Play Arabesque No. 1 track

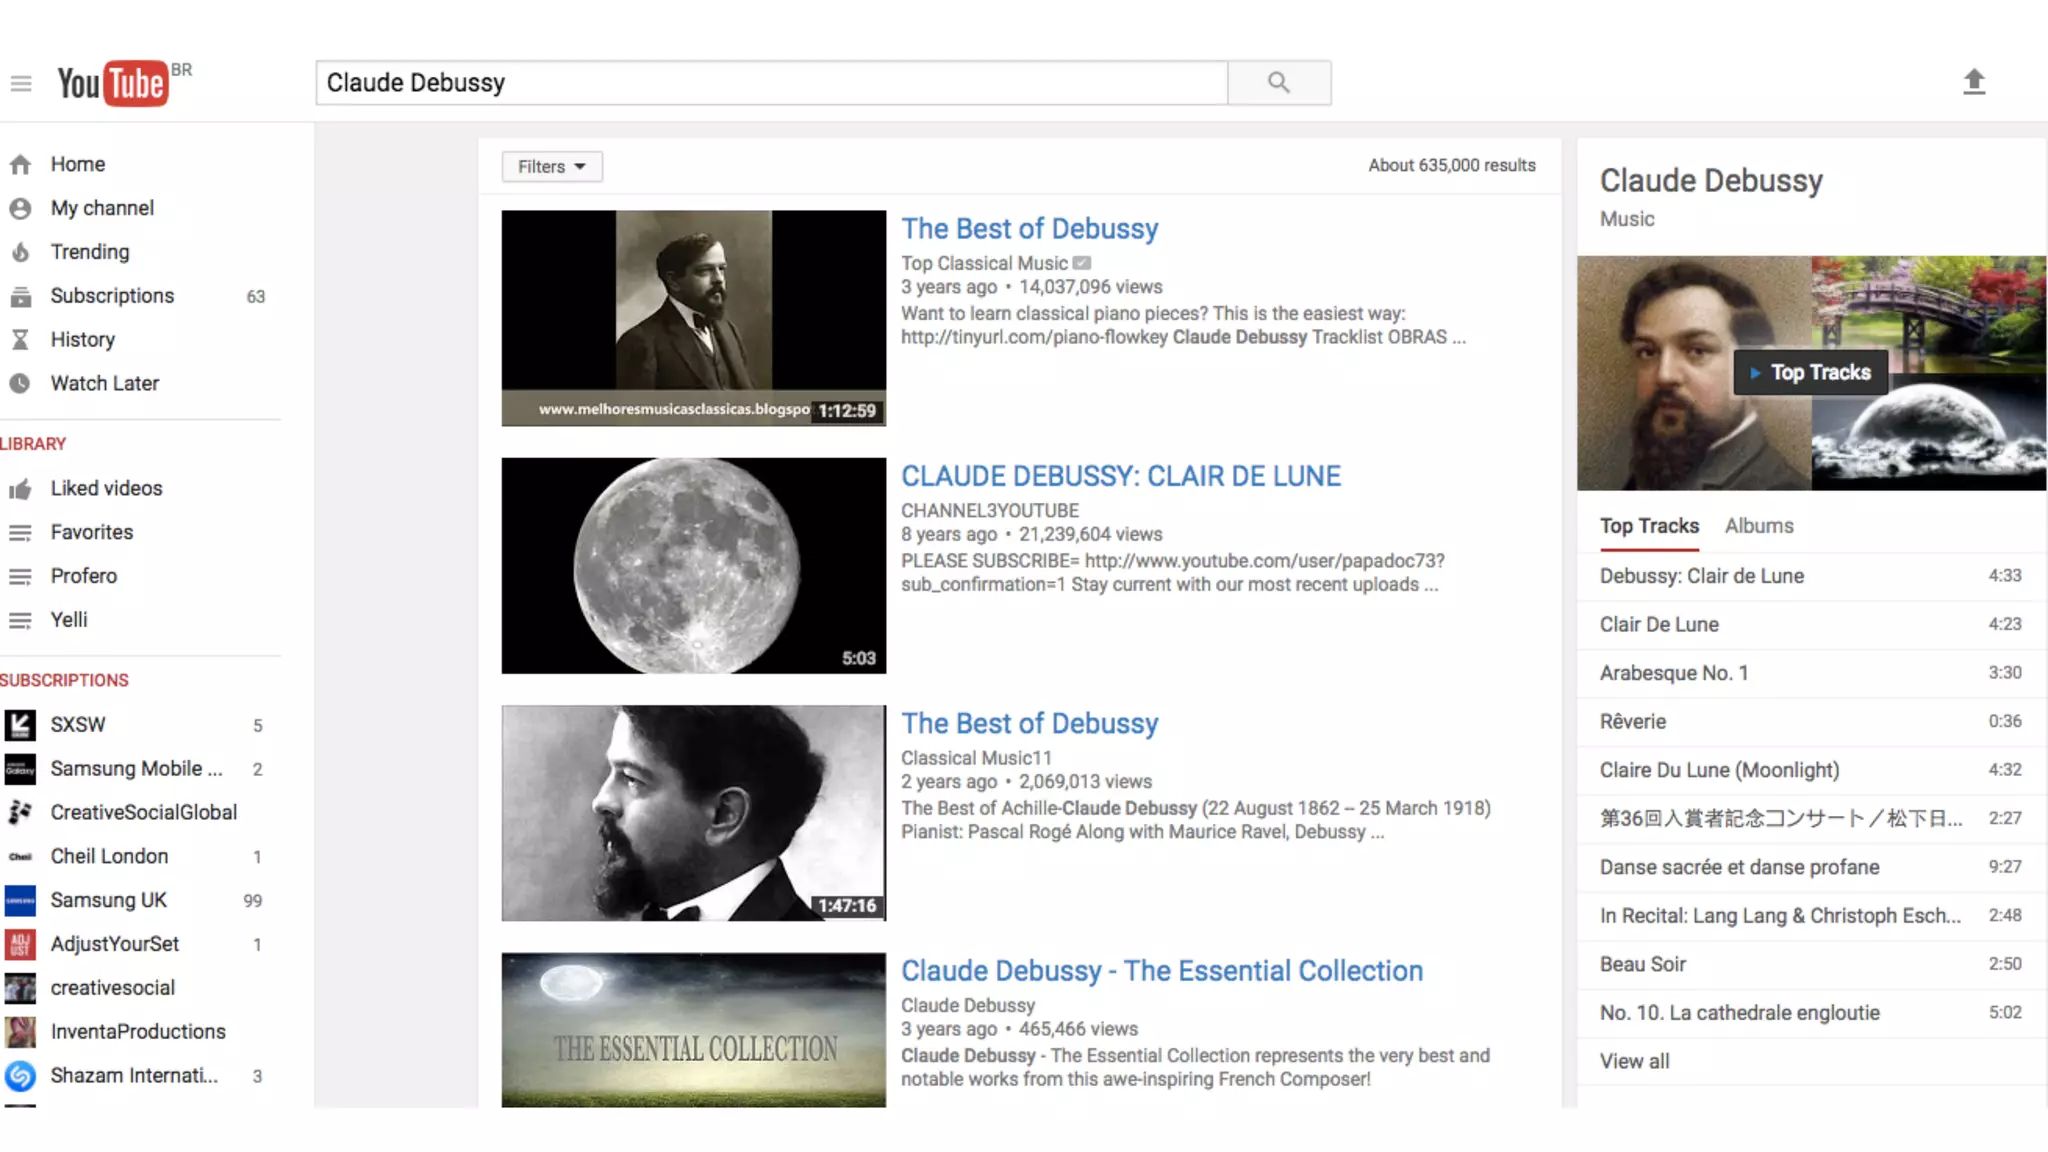pos(1673,673)
